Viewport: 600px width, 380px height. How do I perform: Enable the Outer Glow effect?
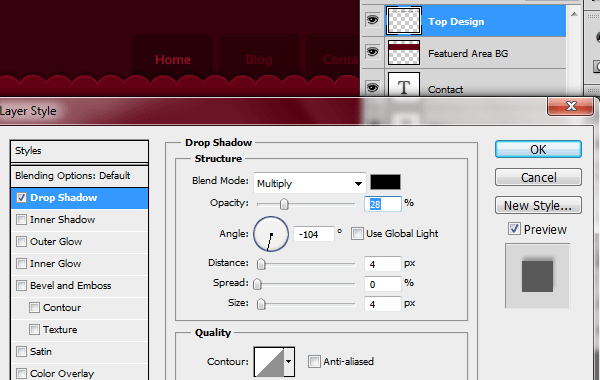[x=21, y=241]
